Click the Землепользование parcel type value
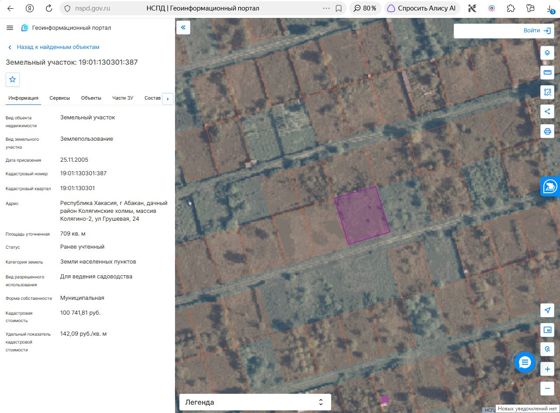The height and width of the screenshot is (413, 560). point(86,139)
